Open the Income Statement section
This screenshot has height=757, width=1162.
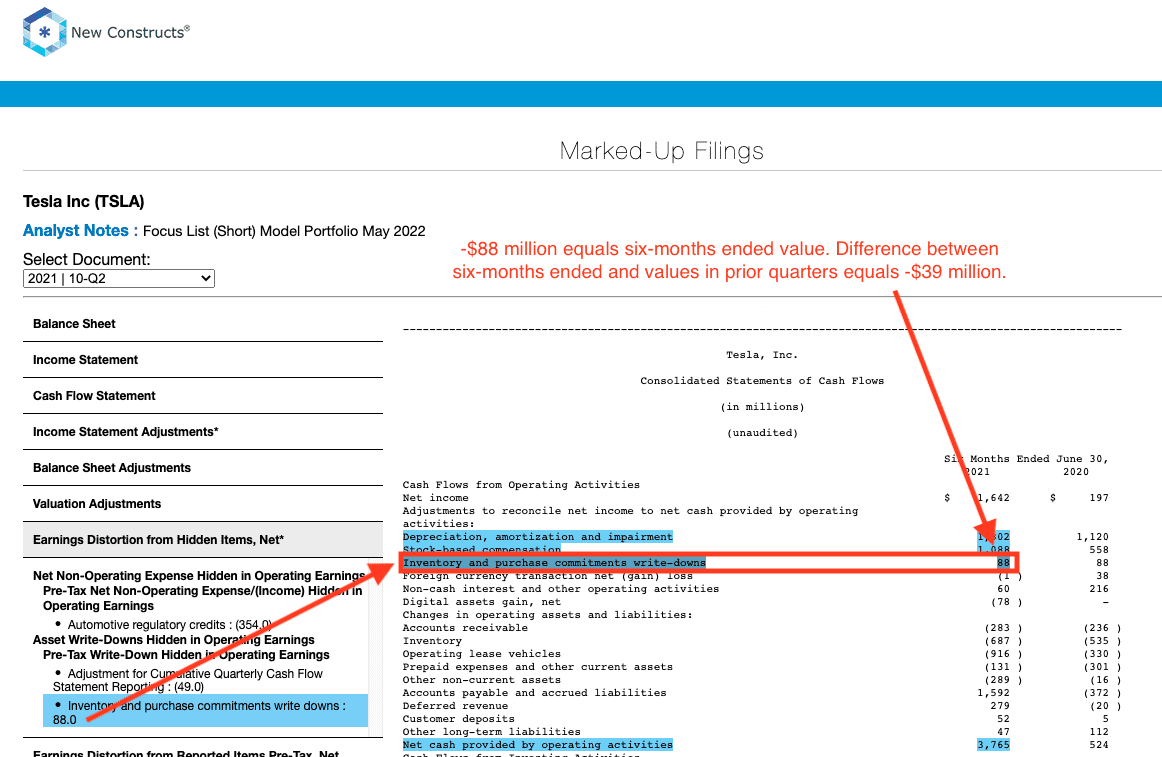point(203,360)
